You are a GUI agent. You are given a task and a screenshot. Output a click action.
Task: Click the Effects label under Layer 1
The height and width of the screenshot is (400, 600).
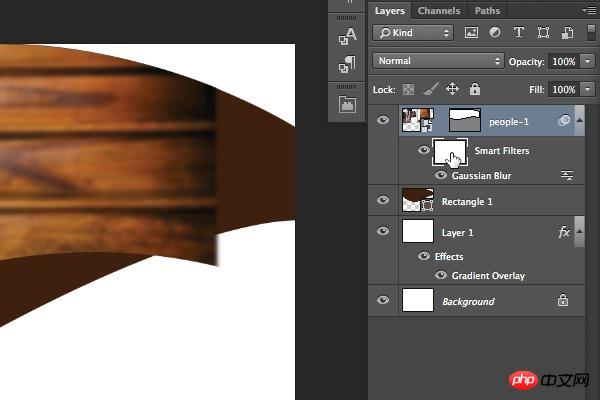449,256
